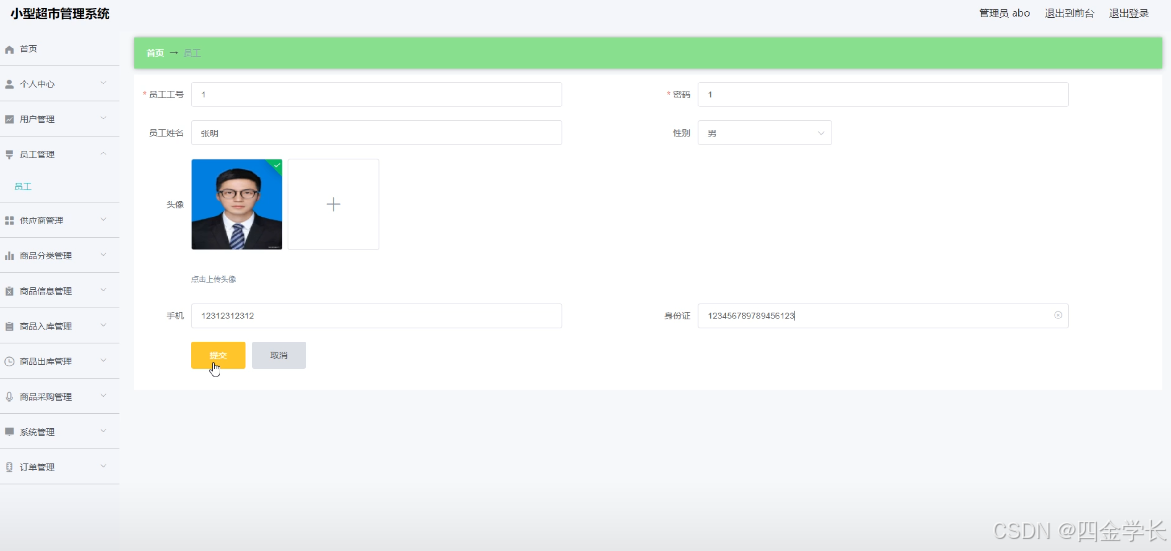Click the 退出到前台 link
This screenshot has width=1171, height=551.
[1069, 13]
